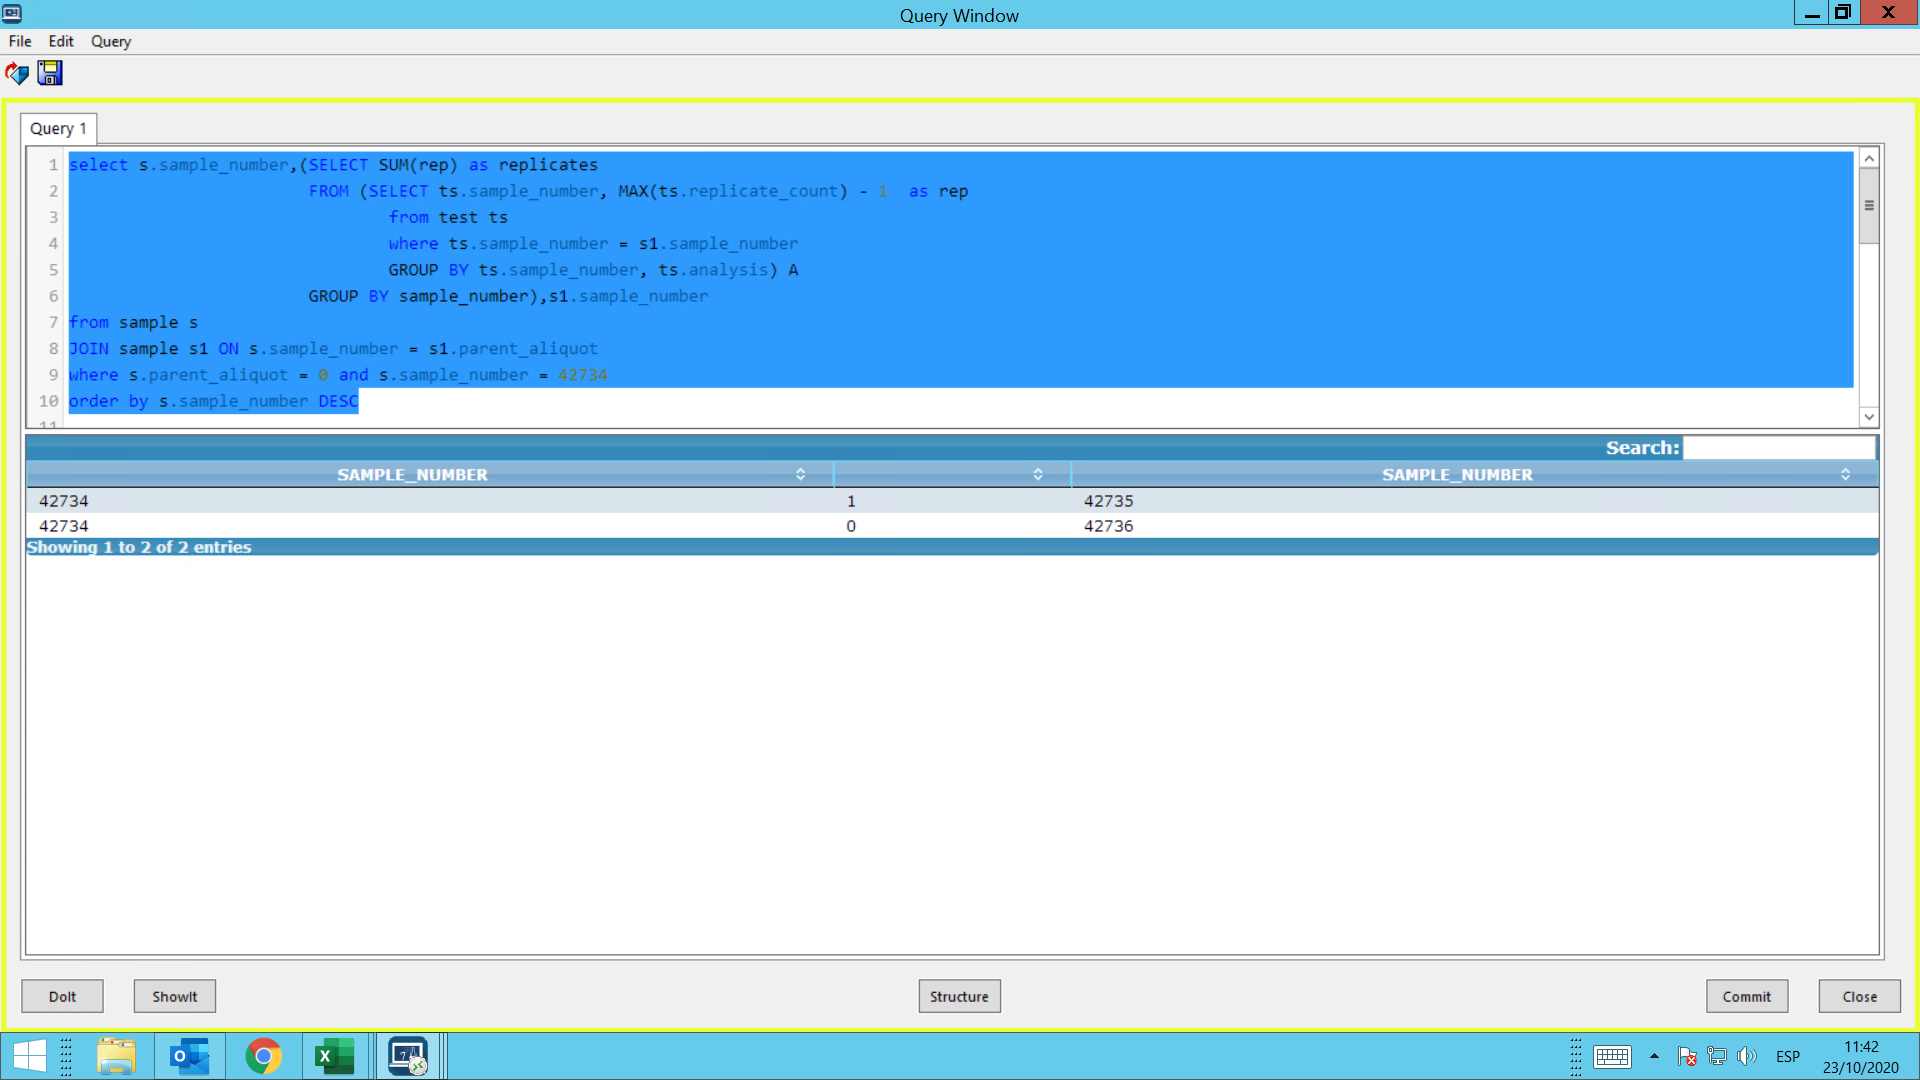Toggle sort on the unnamed middle column

(x=1037, y=474)
